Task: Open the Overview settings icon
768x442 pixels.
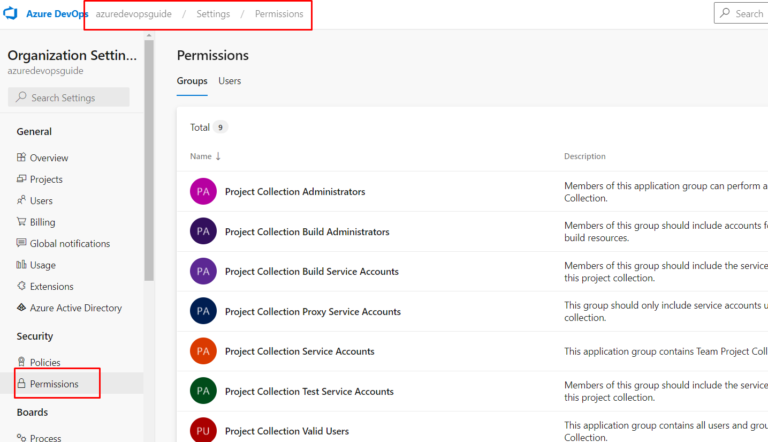Action: pos(21,157)
